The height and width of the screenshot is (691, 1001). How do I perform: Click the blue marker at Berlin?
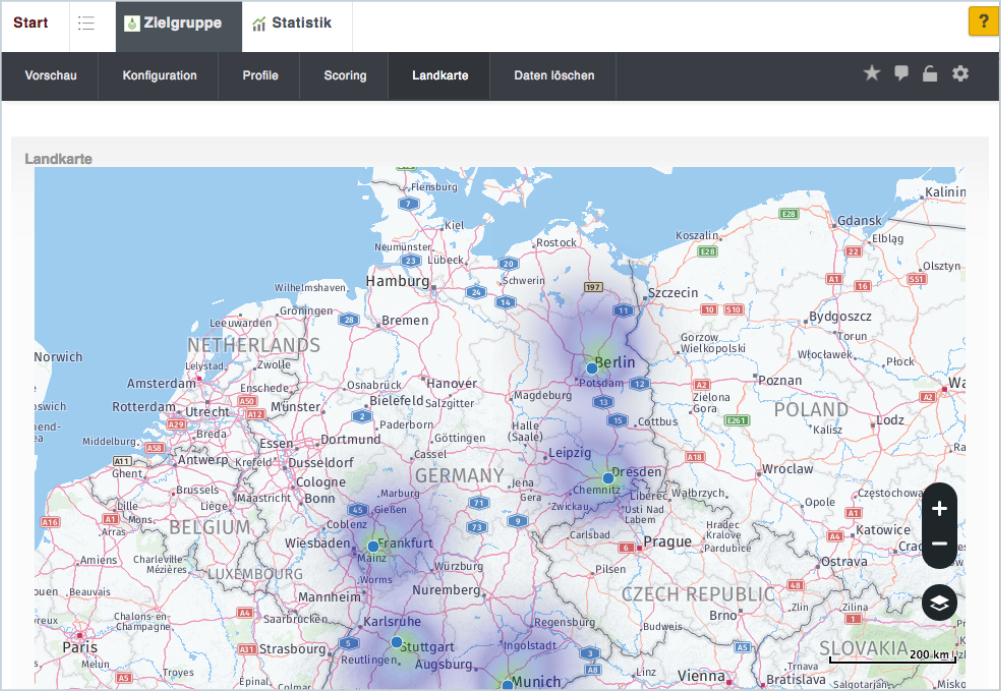click(x=592, y=368)
